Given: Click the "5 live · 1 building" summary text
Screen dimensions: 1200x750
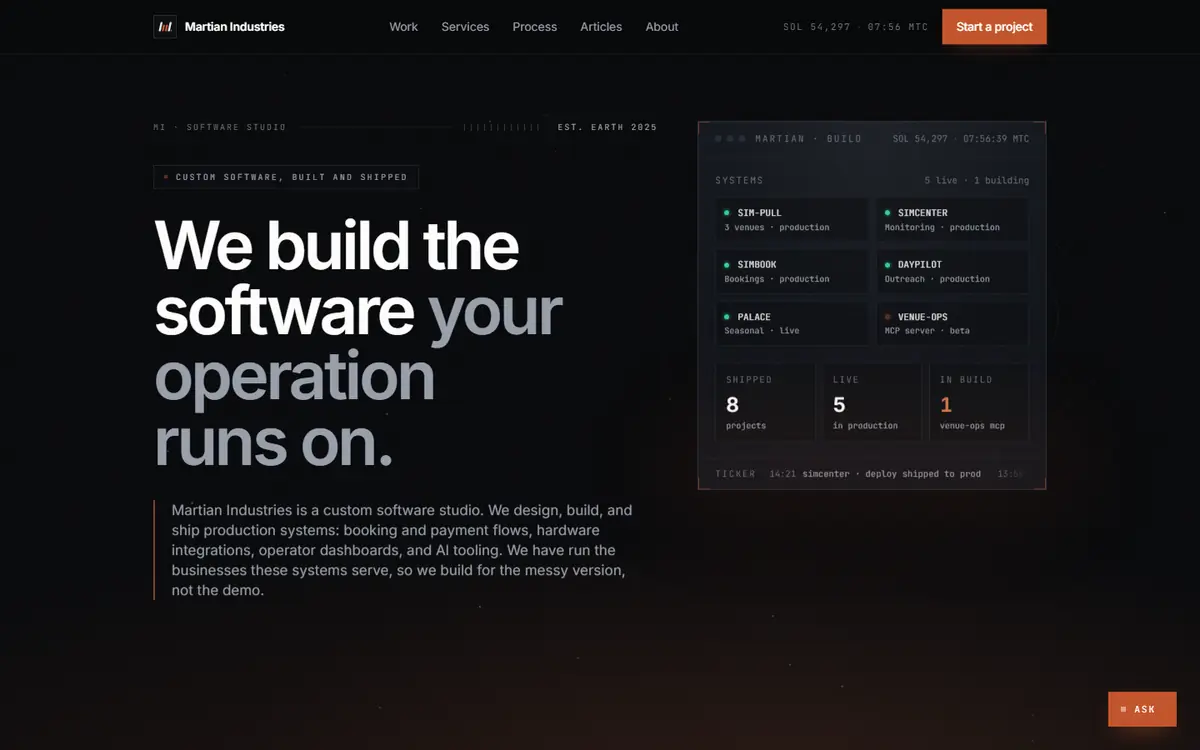Looking at the screenshot, I should 976,181.
